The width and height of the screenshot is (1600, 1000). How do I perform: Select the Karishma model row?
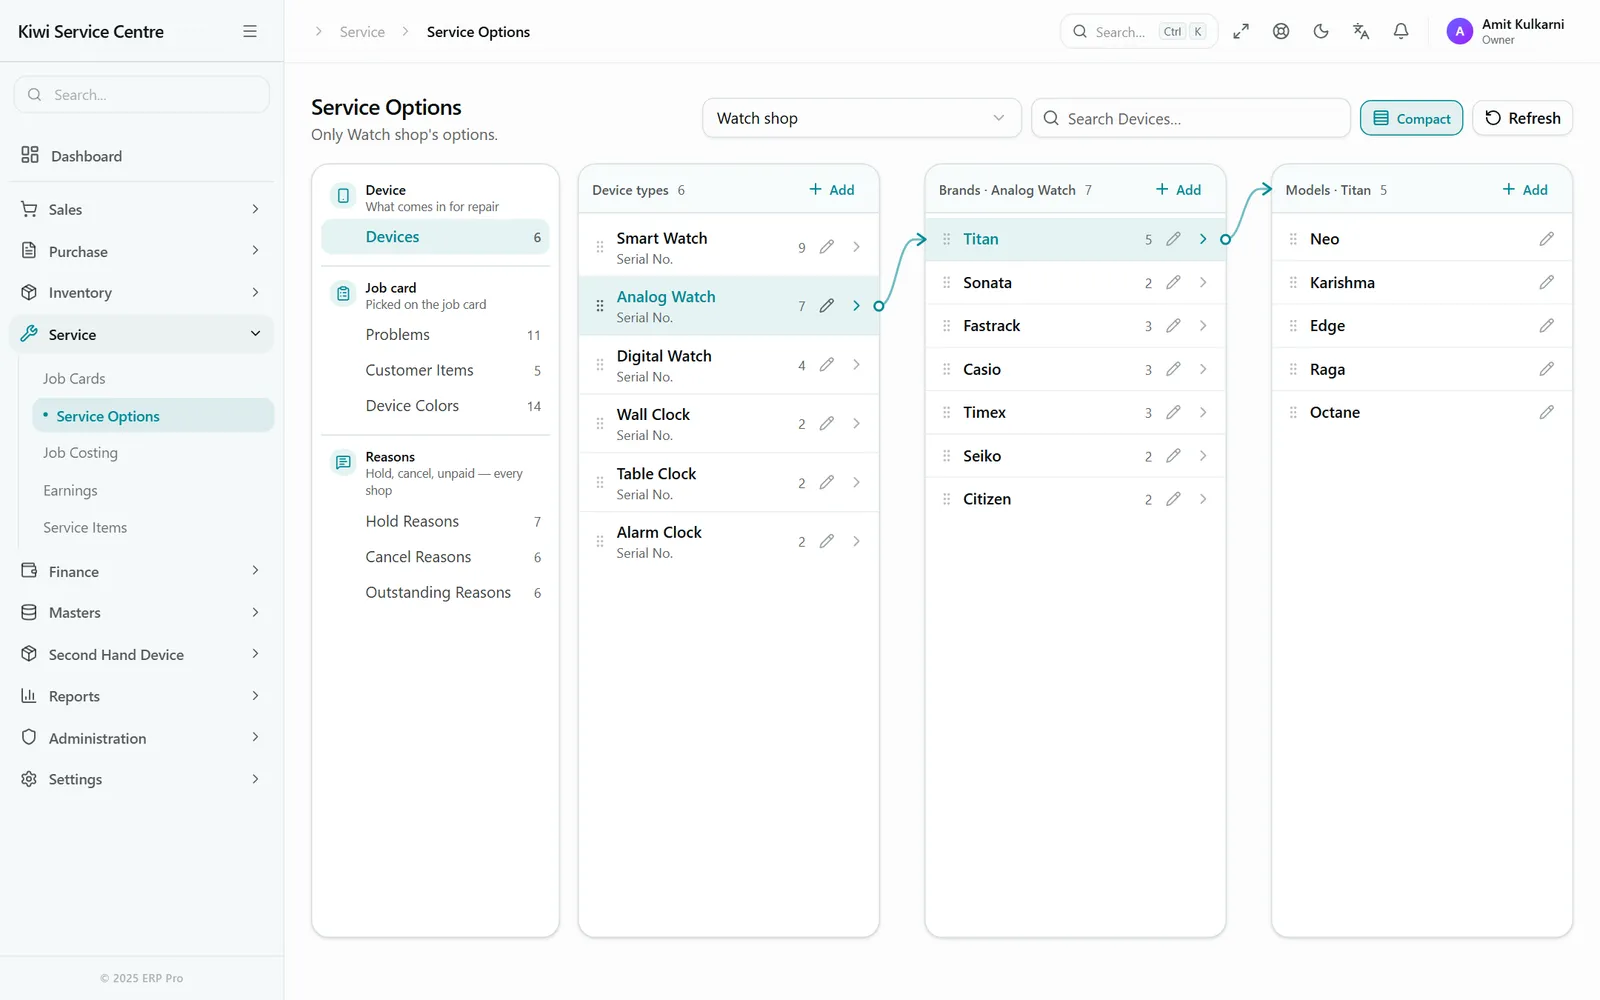(x=1422, y=283)
